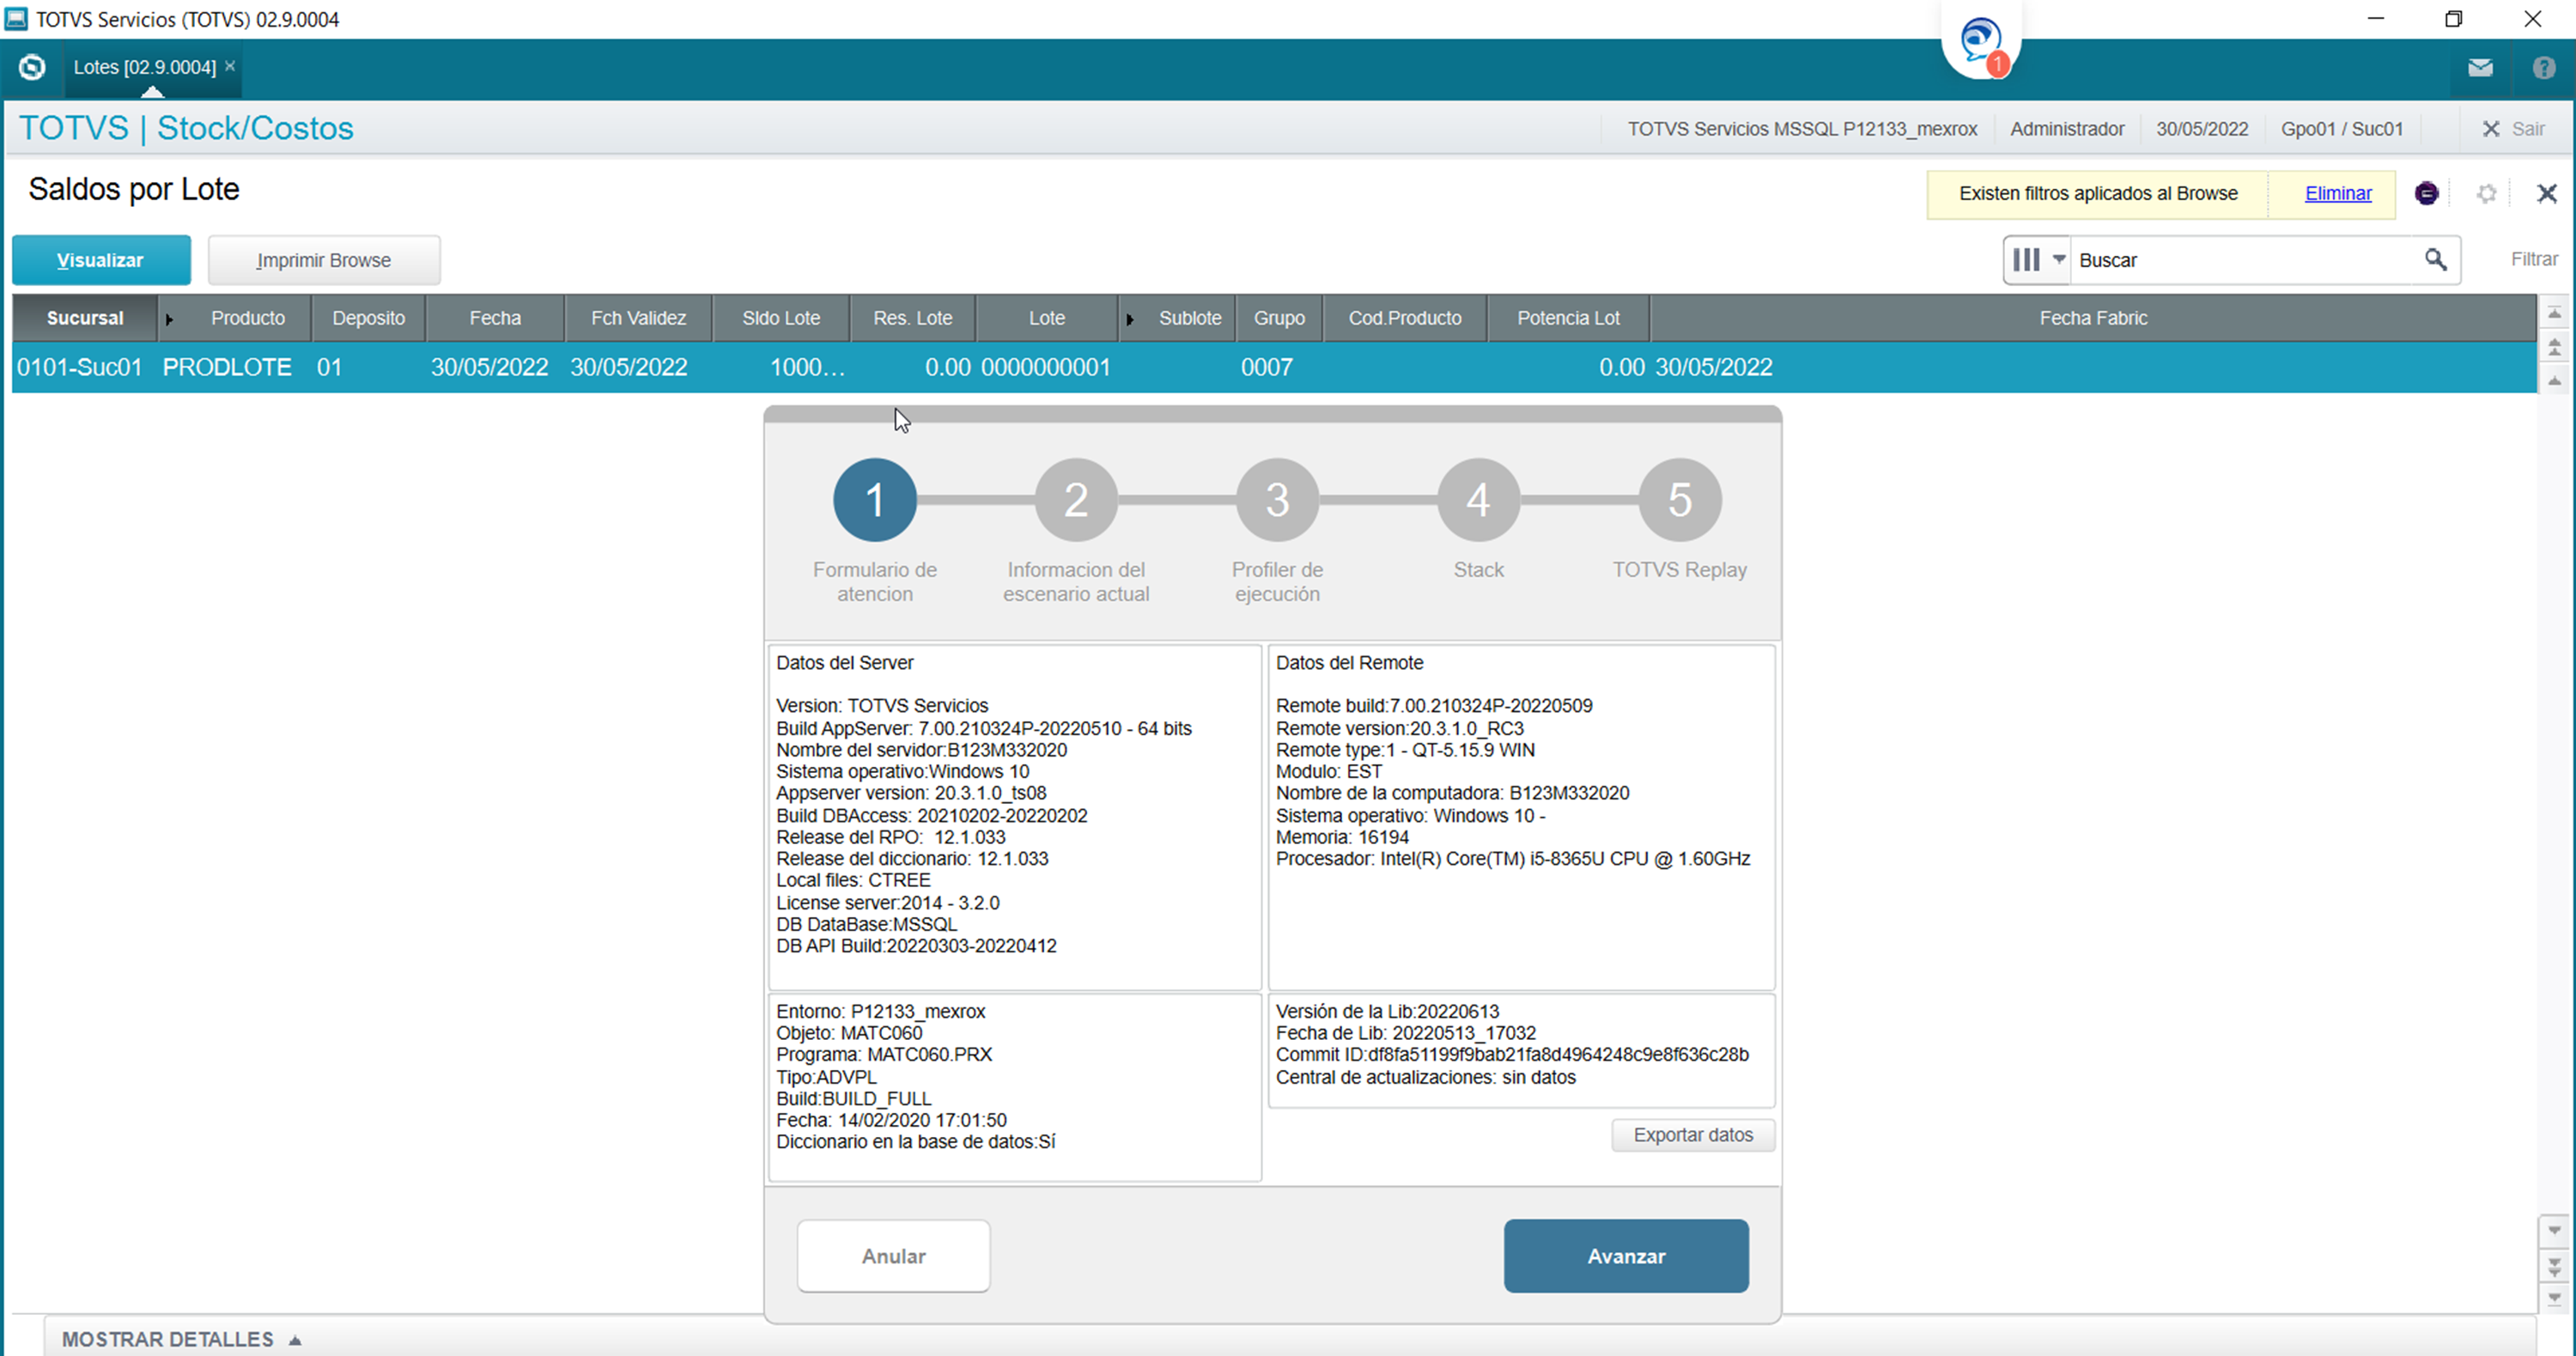This screenshot has height=1356, width=2576.
Task: Click the Imprimir Browse button
Action: click(x=324, y=260)
